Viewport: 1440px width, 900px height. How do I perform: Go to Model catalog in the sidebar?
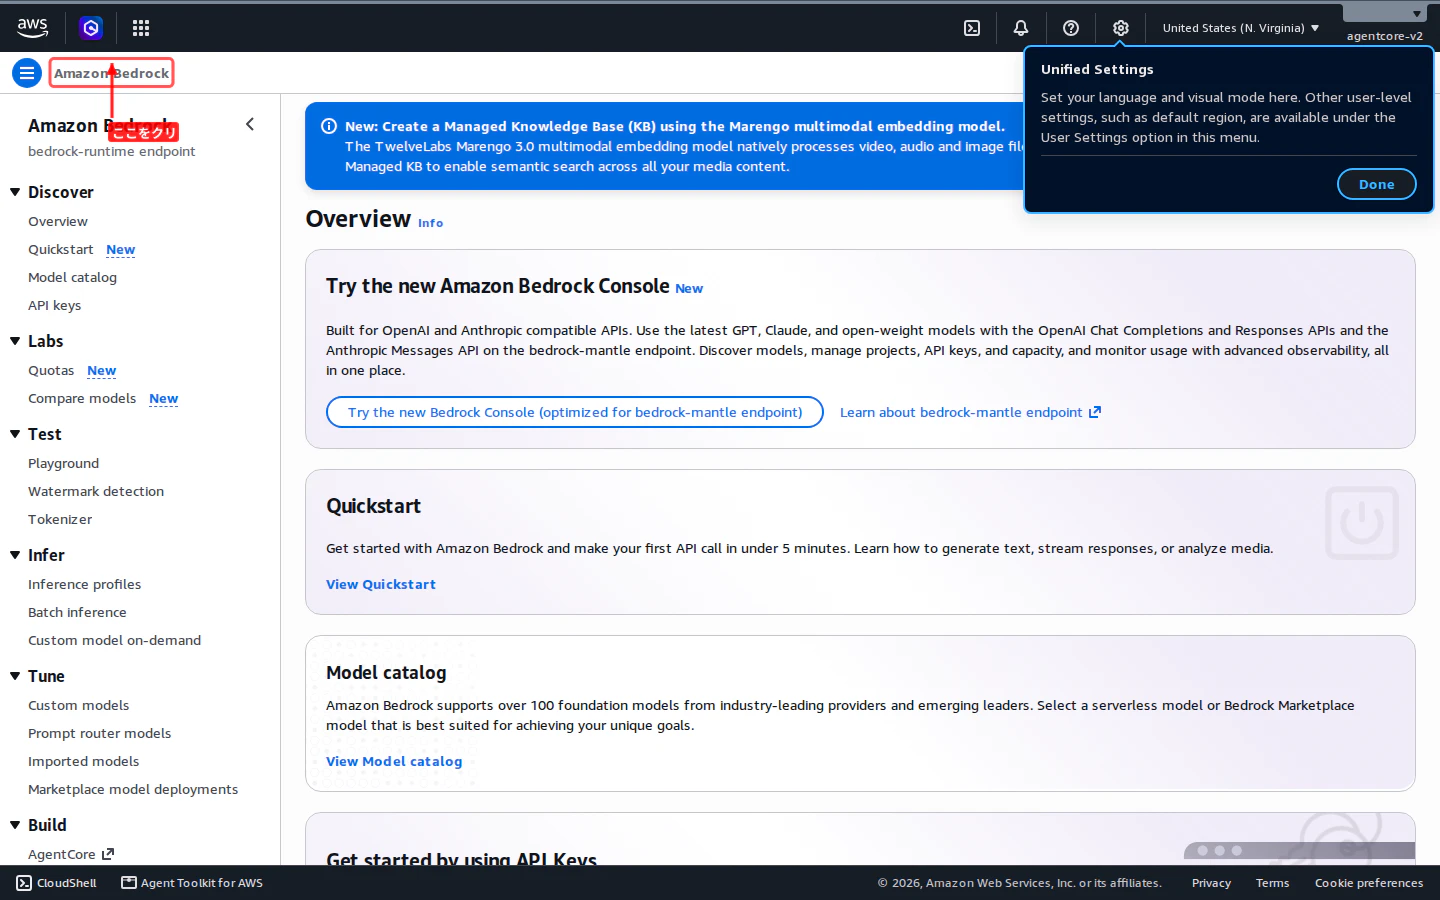72,277
